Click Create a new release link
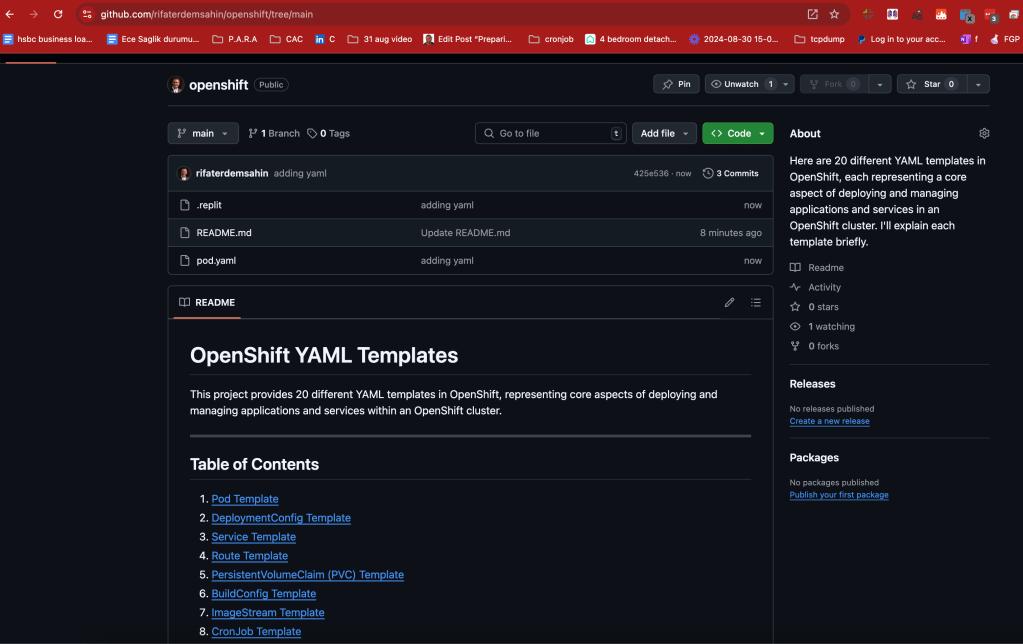The width and height of the screenshot is (1023, 644). click(x=829, y=421)
